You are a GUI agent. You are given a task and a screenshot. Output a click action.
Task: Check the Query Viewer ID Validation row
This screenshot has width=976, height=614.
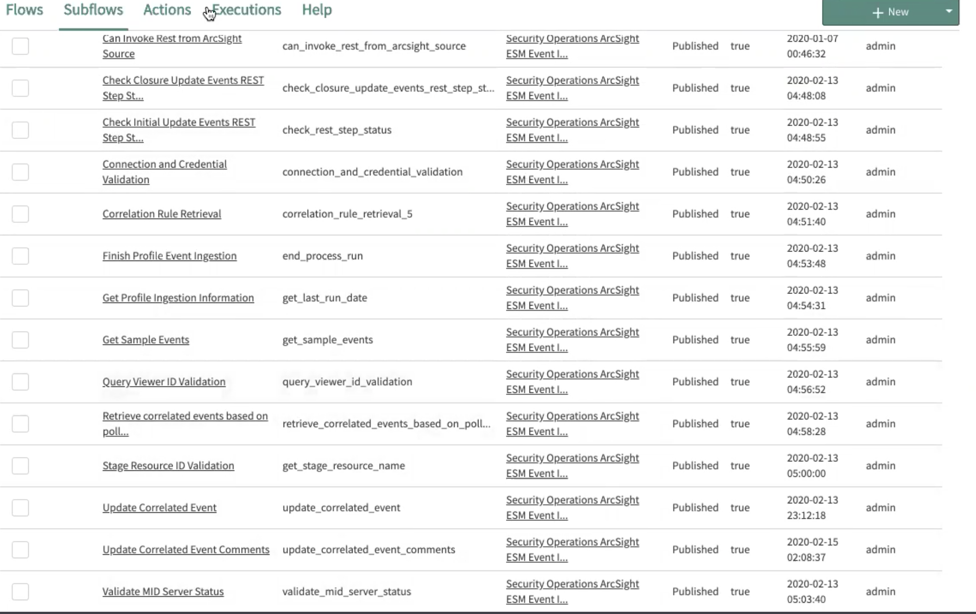pos(21,382)
